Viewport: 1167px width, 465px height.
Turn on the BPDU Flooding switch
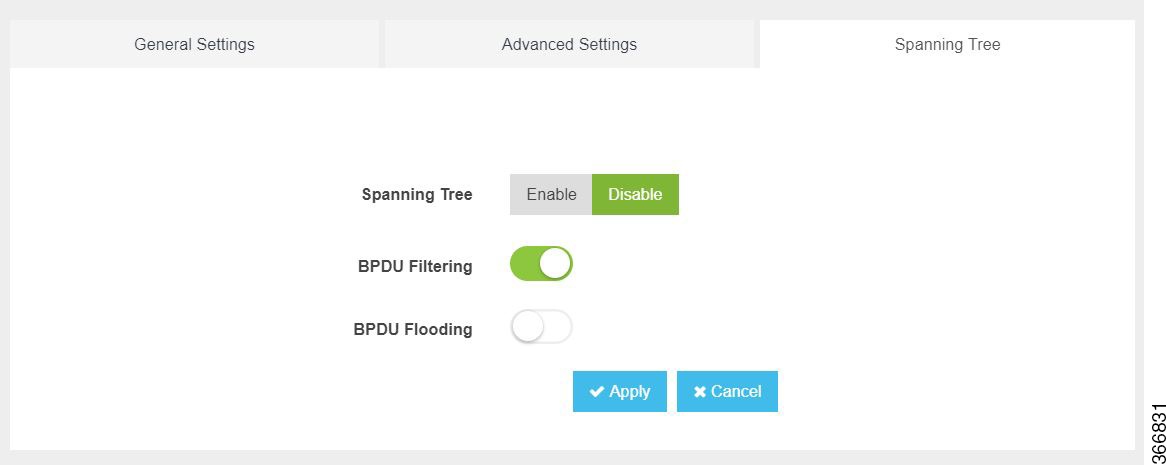point(541,327)
